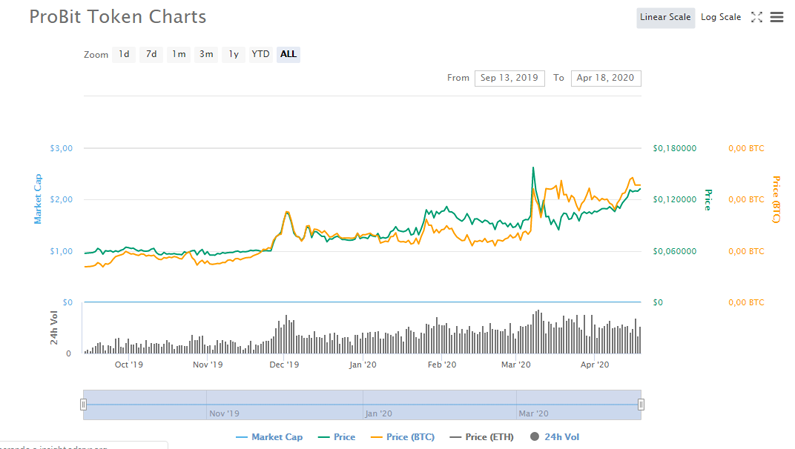This screenshot has width=795, height=449.
Task: Toggle fullscreen chart view
Action: pyautogui.click(x=756, y=17)
